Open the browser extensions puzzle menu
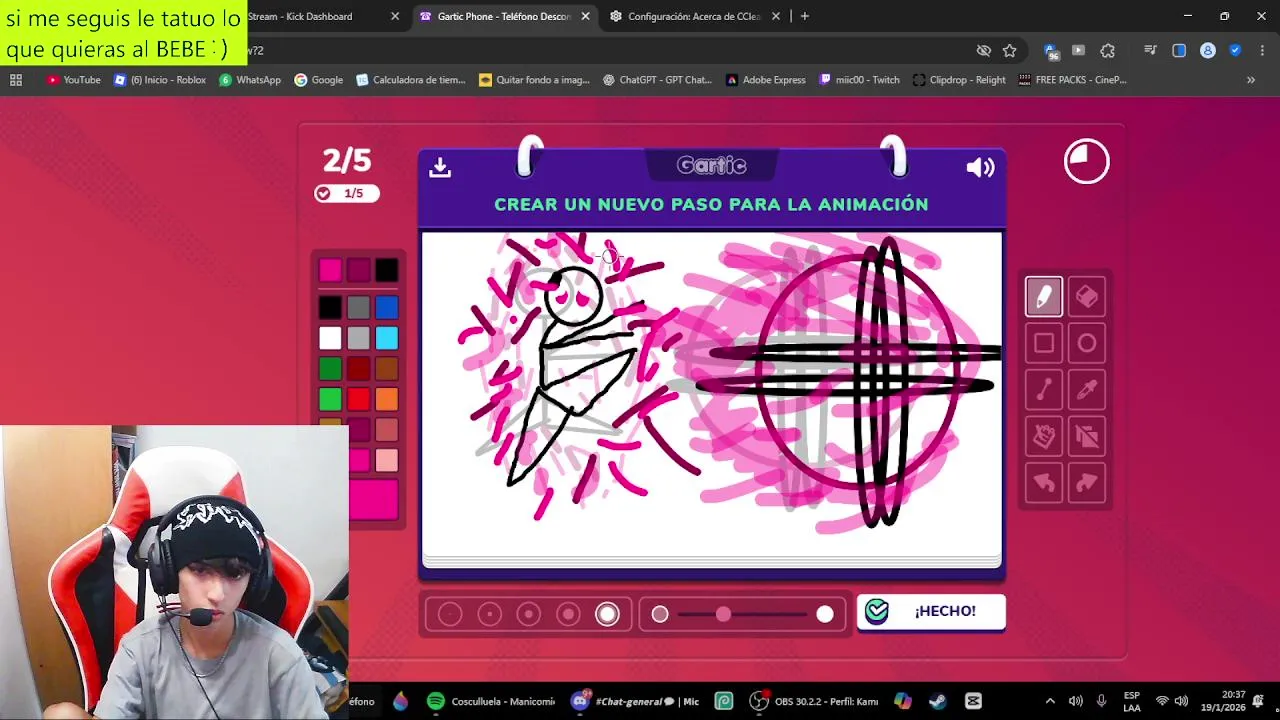Screen dimensions: 1280x720 click(x=1107, y=50)
